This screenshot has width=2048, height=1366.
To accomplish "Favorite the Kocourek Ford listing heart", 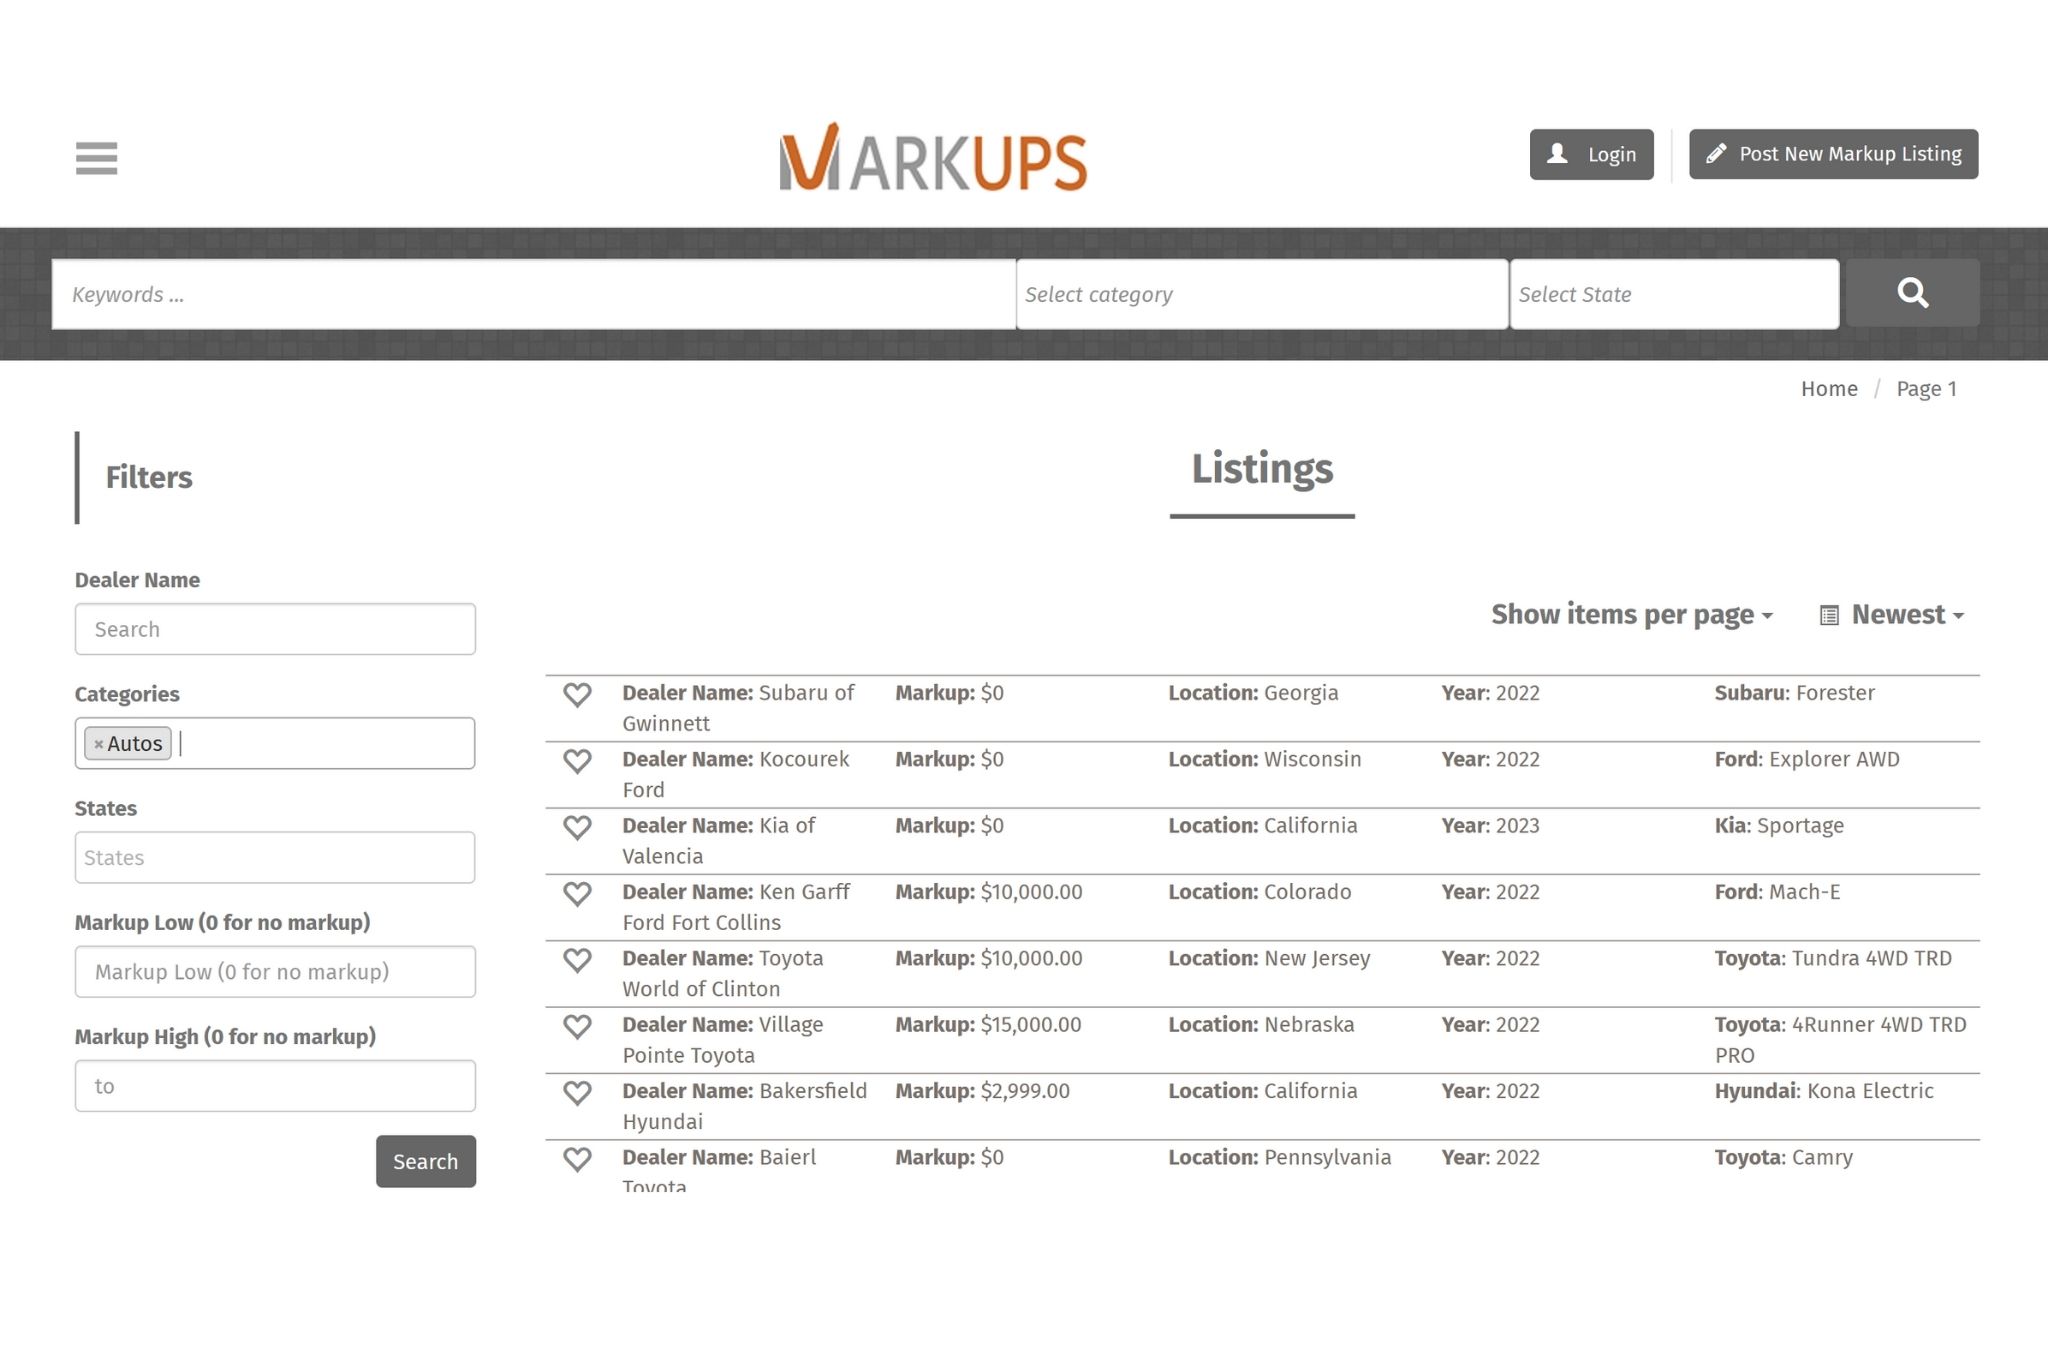I will tap(577, 761).
